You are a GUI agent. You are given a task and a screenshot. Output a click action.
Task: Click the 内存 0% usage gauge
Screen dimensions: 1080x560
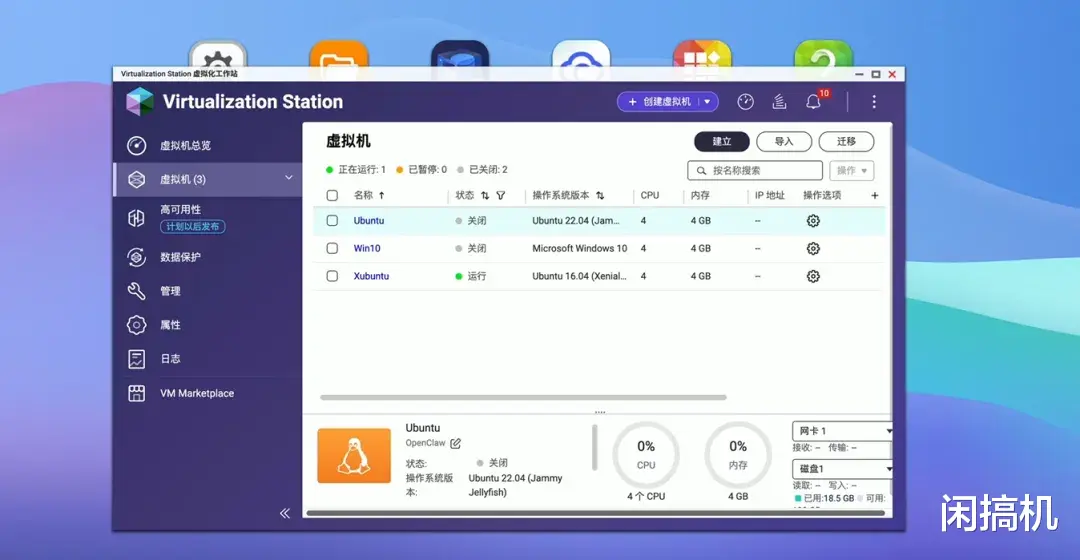(738, 456)
